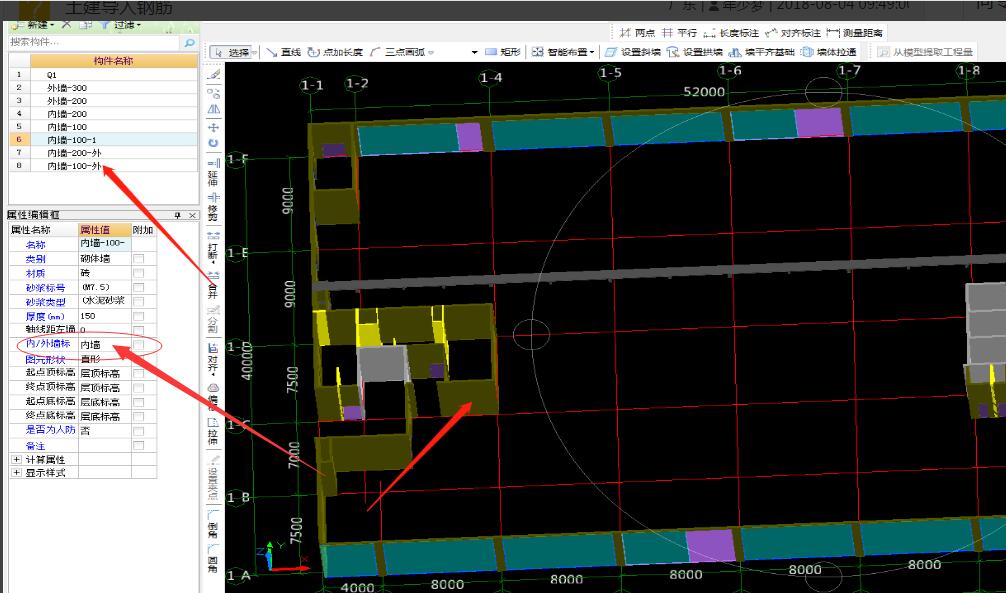Image resolution: width=1006 pixels, height=593 pixels.
Task: Expand the 显示样式 group
Action: click(x=17, y=472)
